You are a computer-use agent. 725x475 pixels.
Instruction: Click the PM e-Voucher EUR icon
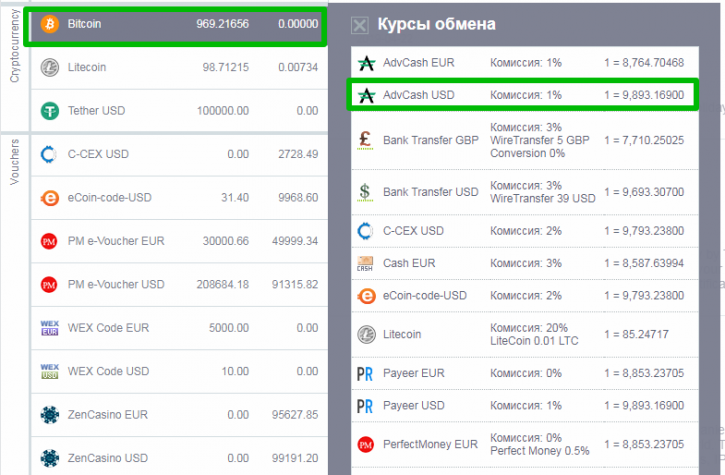pyautogui.click(x=49, y=241)
